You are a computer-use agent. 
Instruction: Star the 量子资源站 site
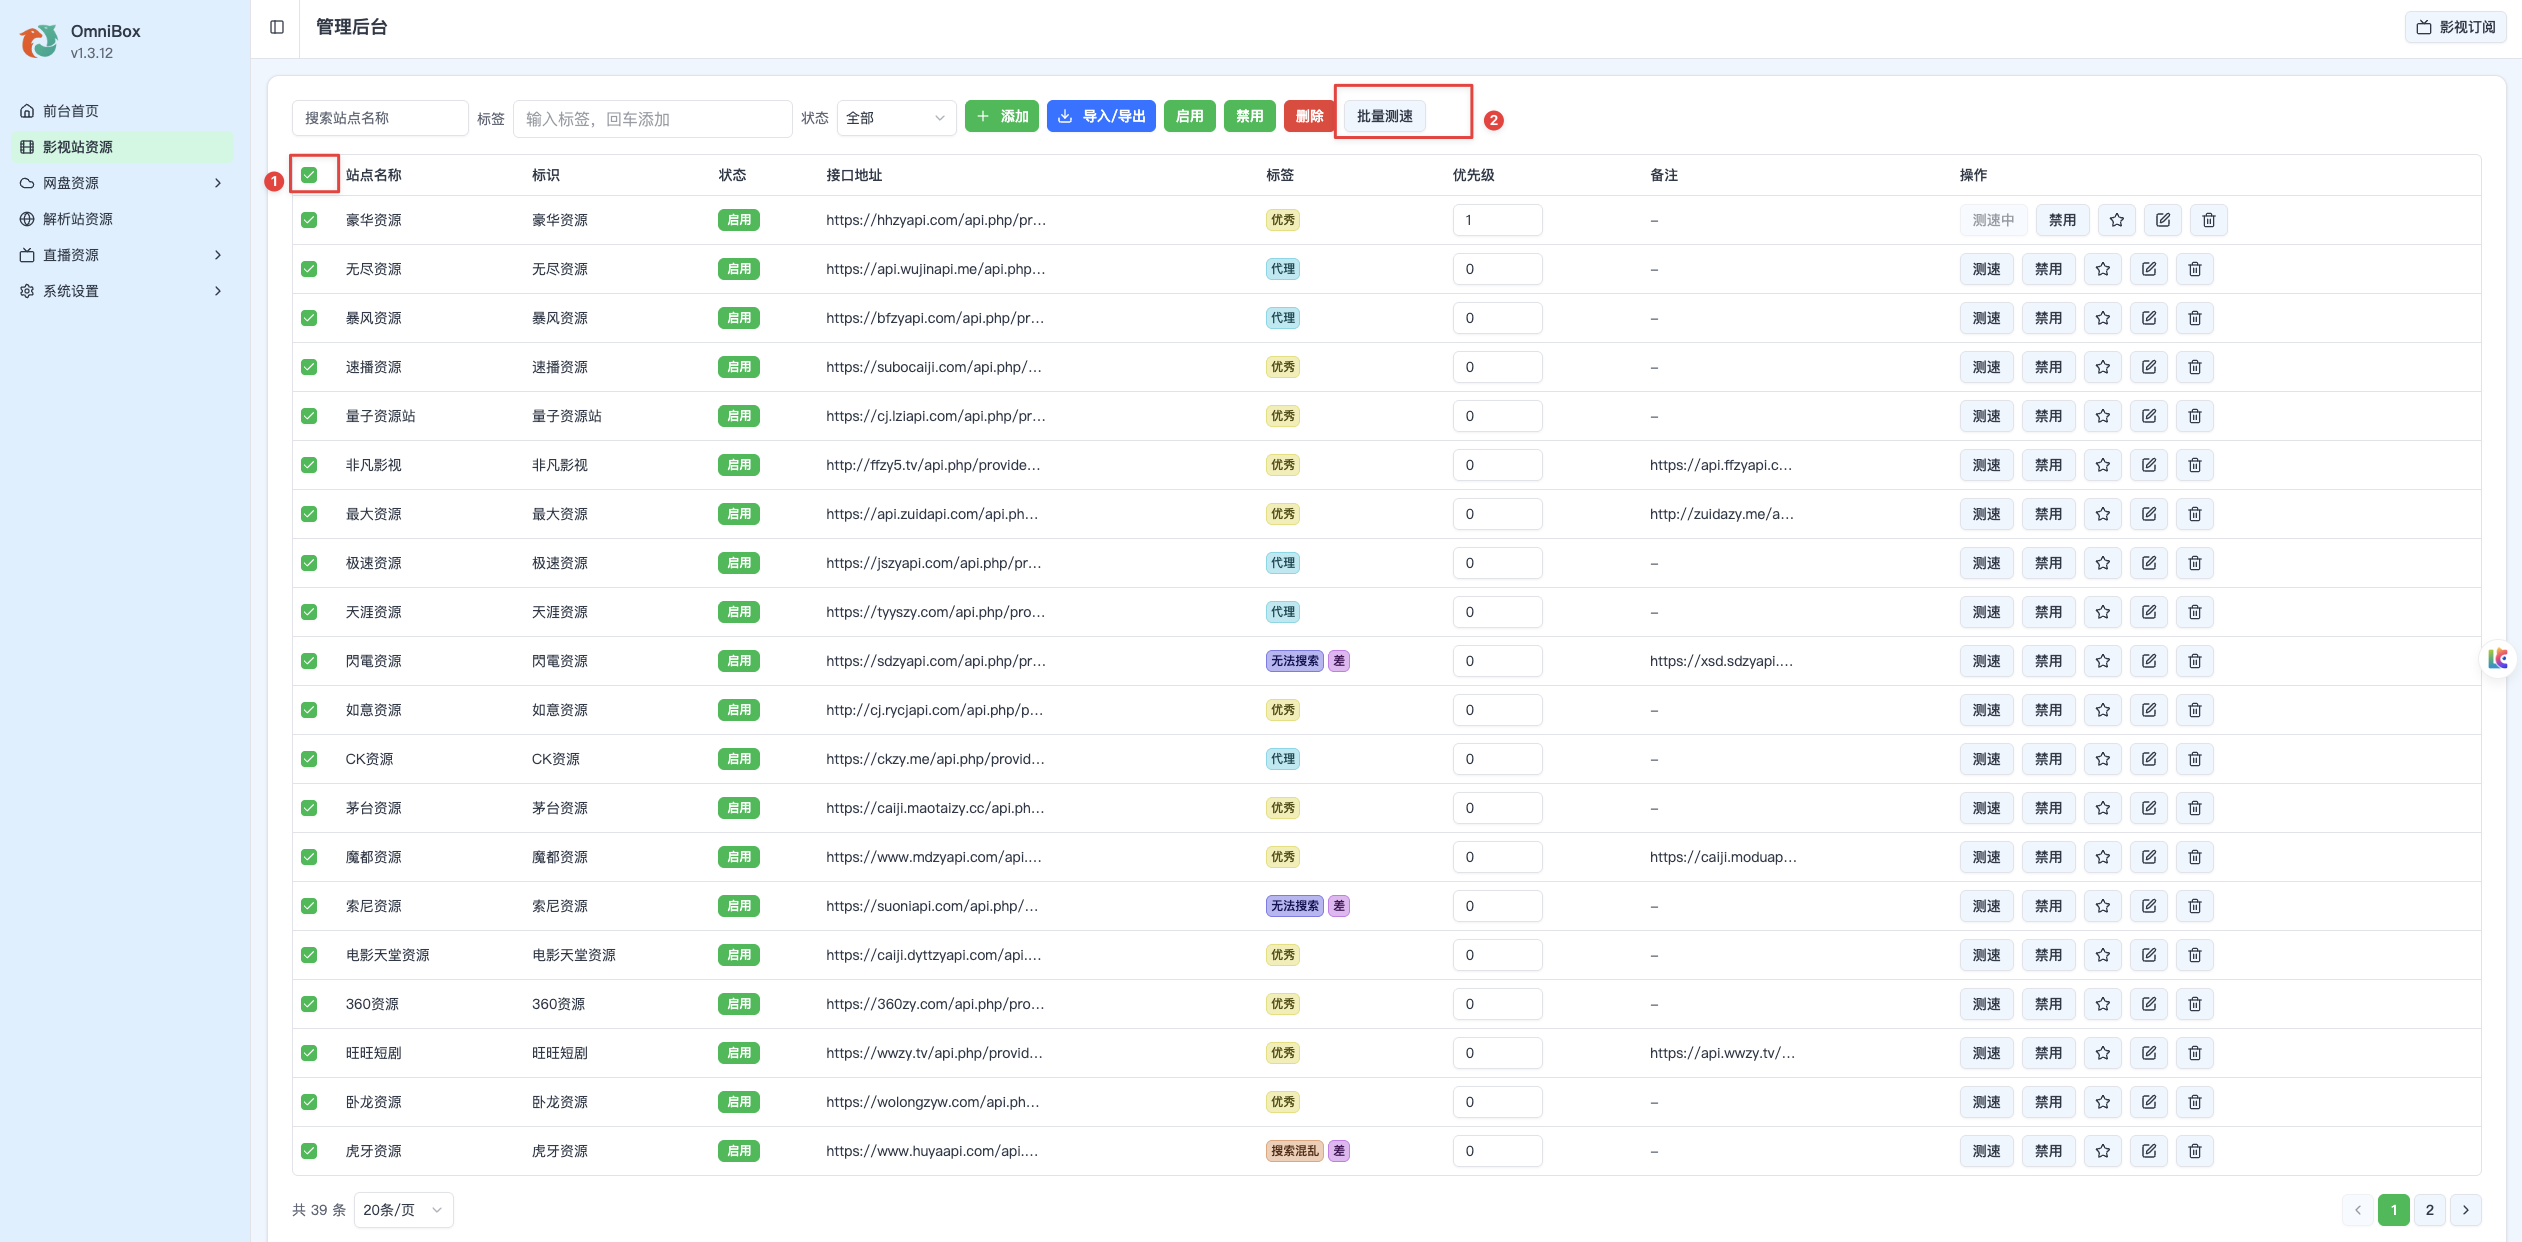point(2103,416)
